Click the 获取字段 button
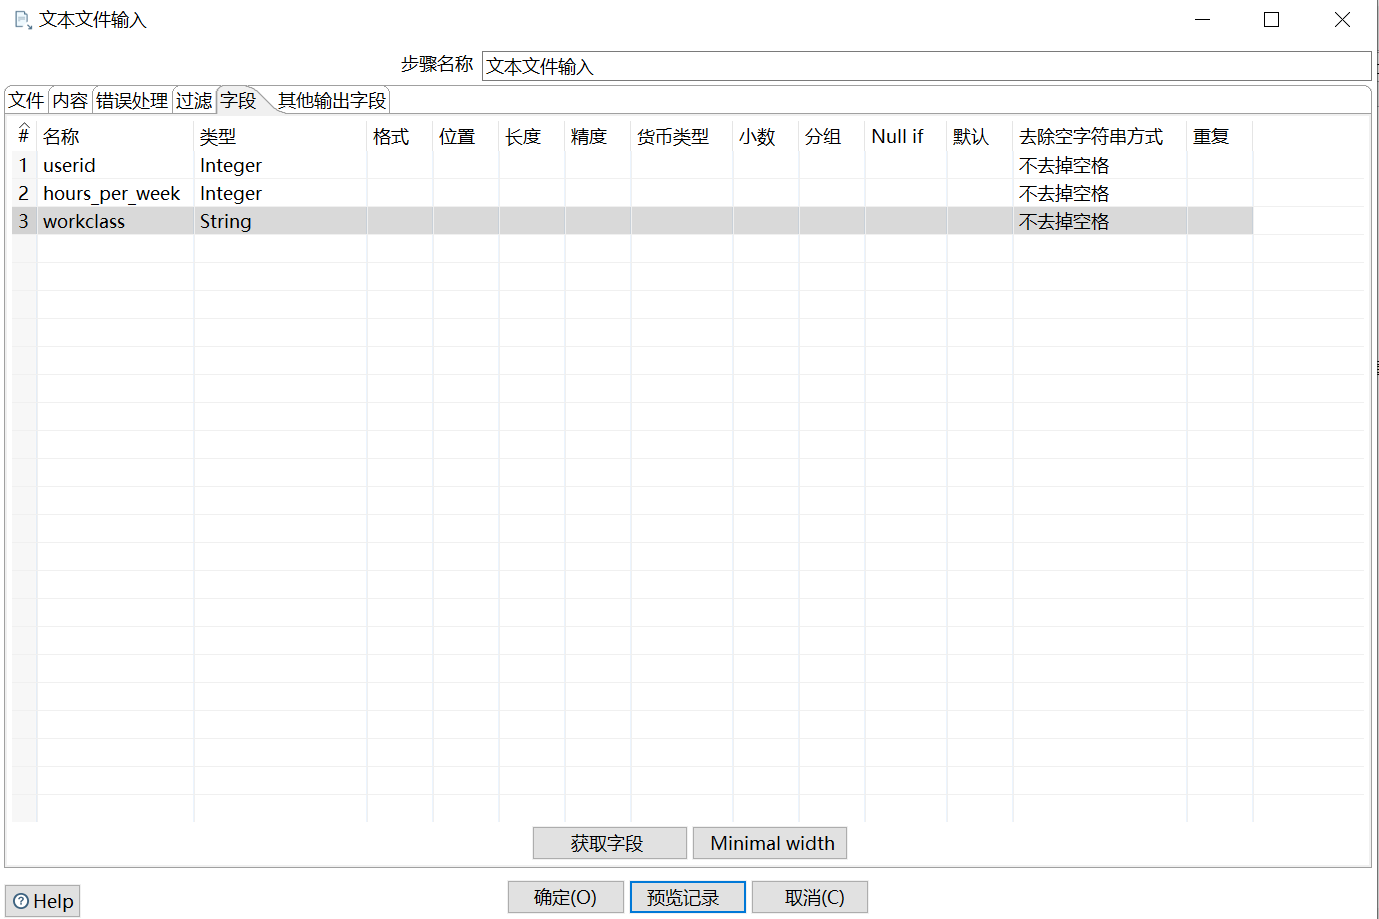The width and height of the screenshot is (1379, 919). [x=610, y=843]
